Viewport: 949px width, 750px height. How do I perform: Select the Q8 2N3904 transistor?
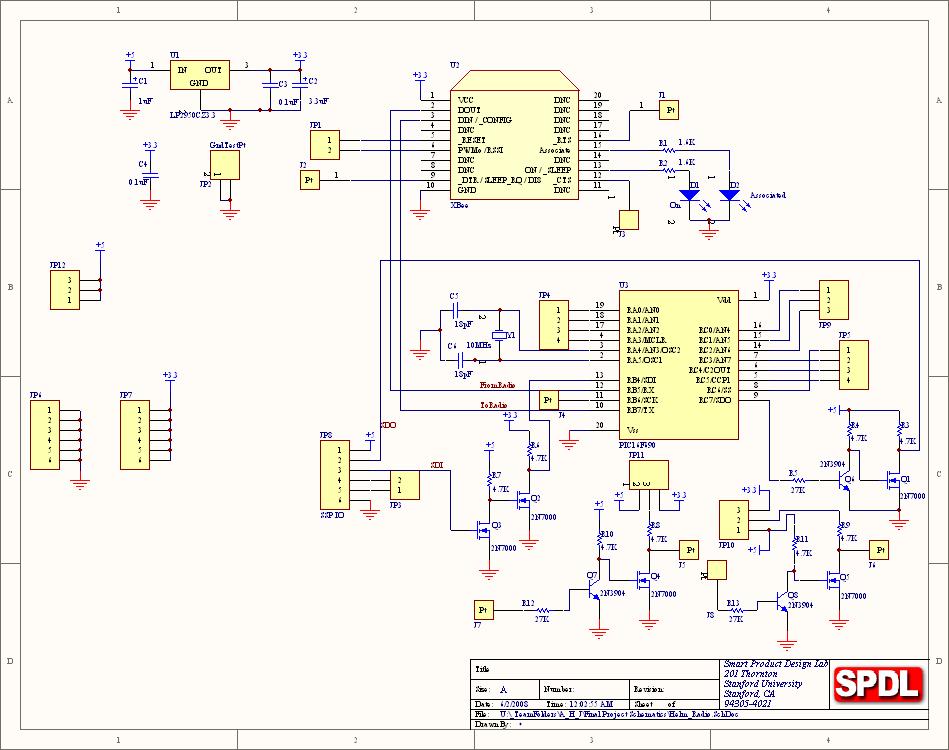tap(781, 603)
